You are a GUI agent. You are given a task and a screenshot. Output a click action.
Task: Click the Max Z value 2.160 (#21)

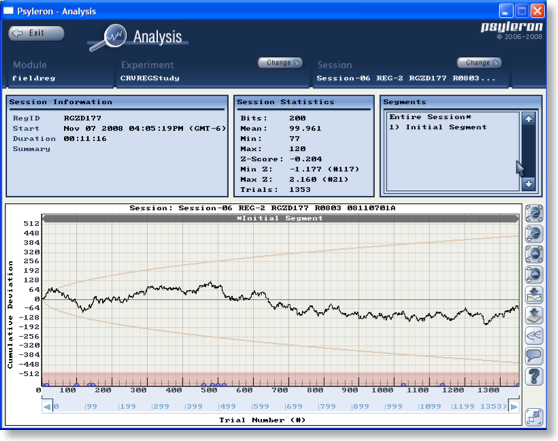pyautogui.click(x=319, y=179)
